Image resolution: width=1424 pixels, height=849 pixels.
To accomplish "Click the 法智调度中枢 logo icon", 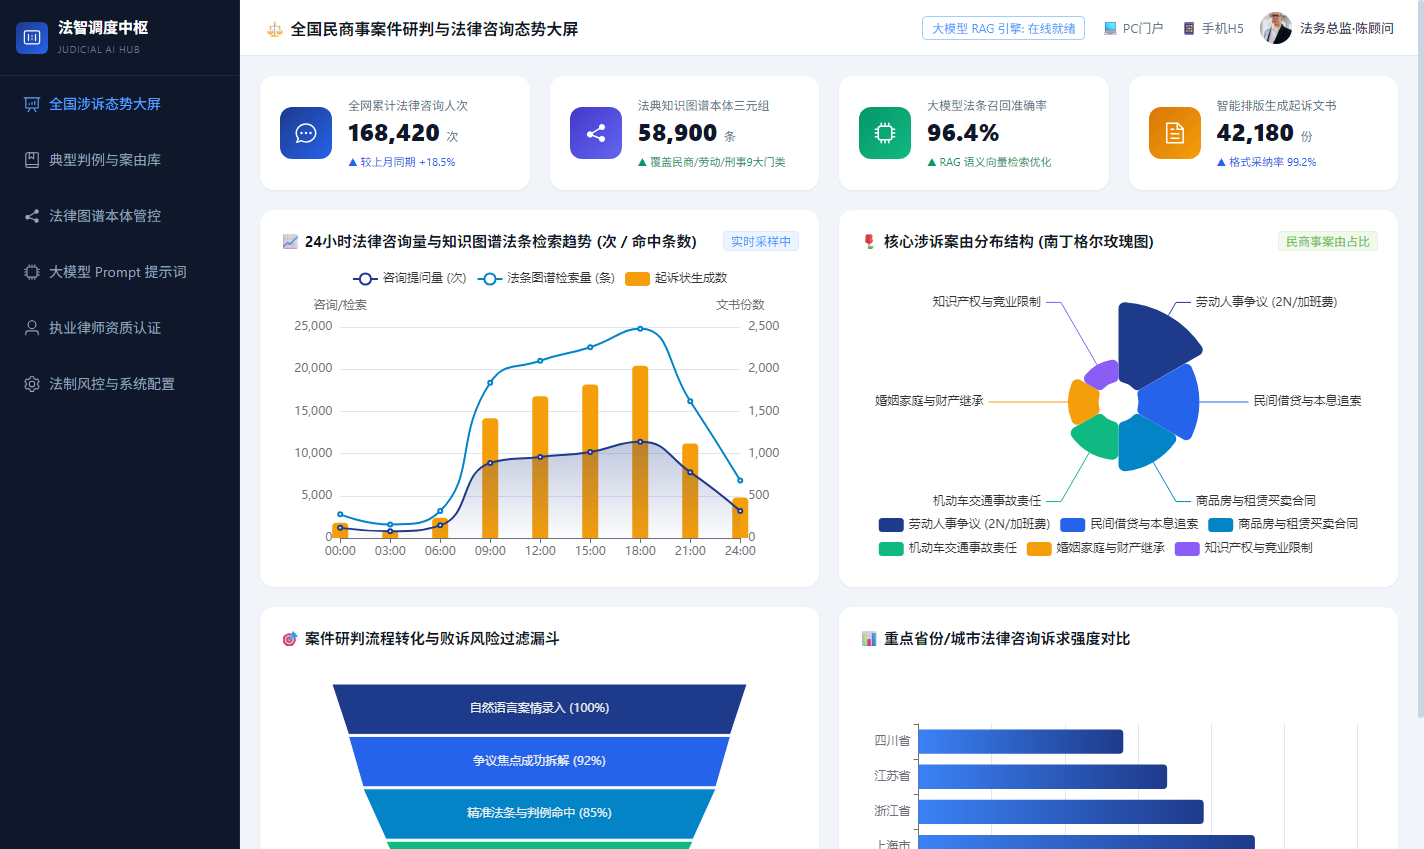I will 32,38.
